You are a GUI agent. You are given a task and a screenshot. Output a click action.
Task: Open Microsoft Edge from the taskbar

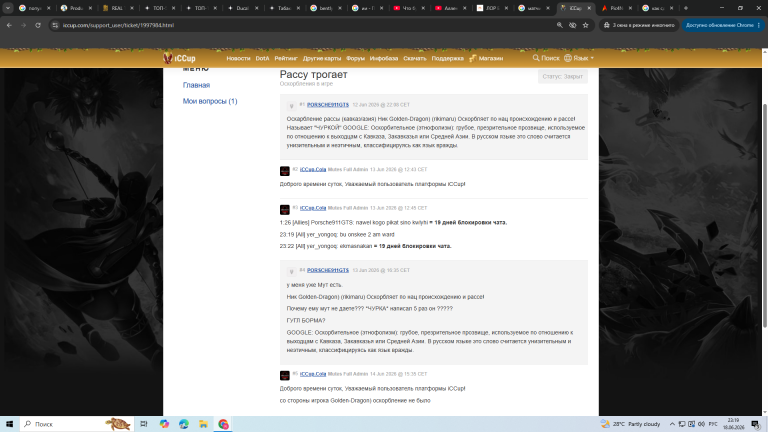[184, 424]
